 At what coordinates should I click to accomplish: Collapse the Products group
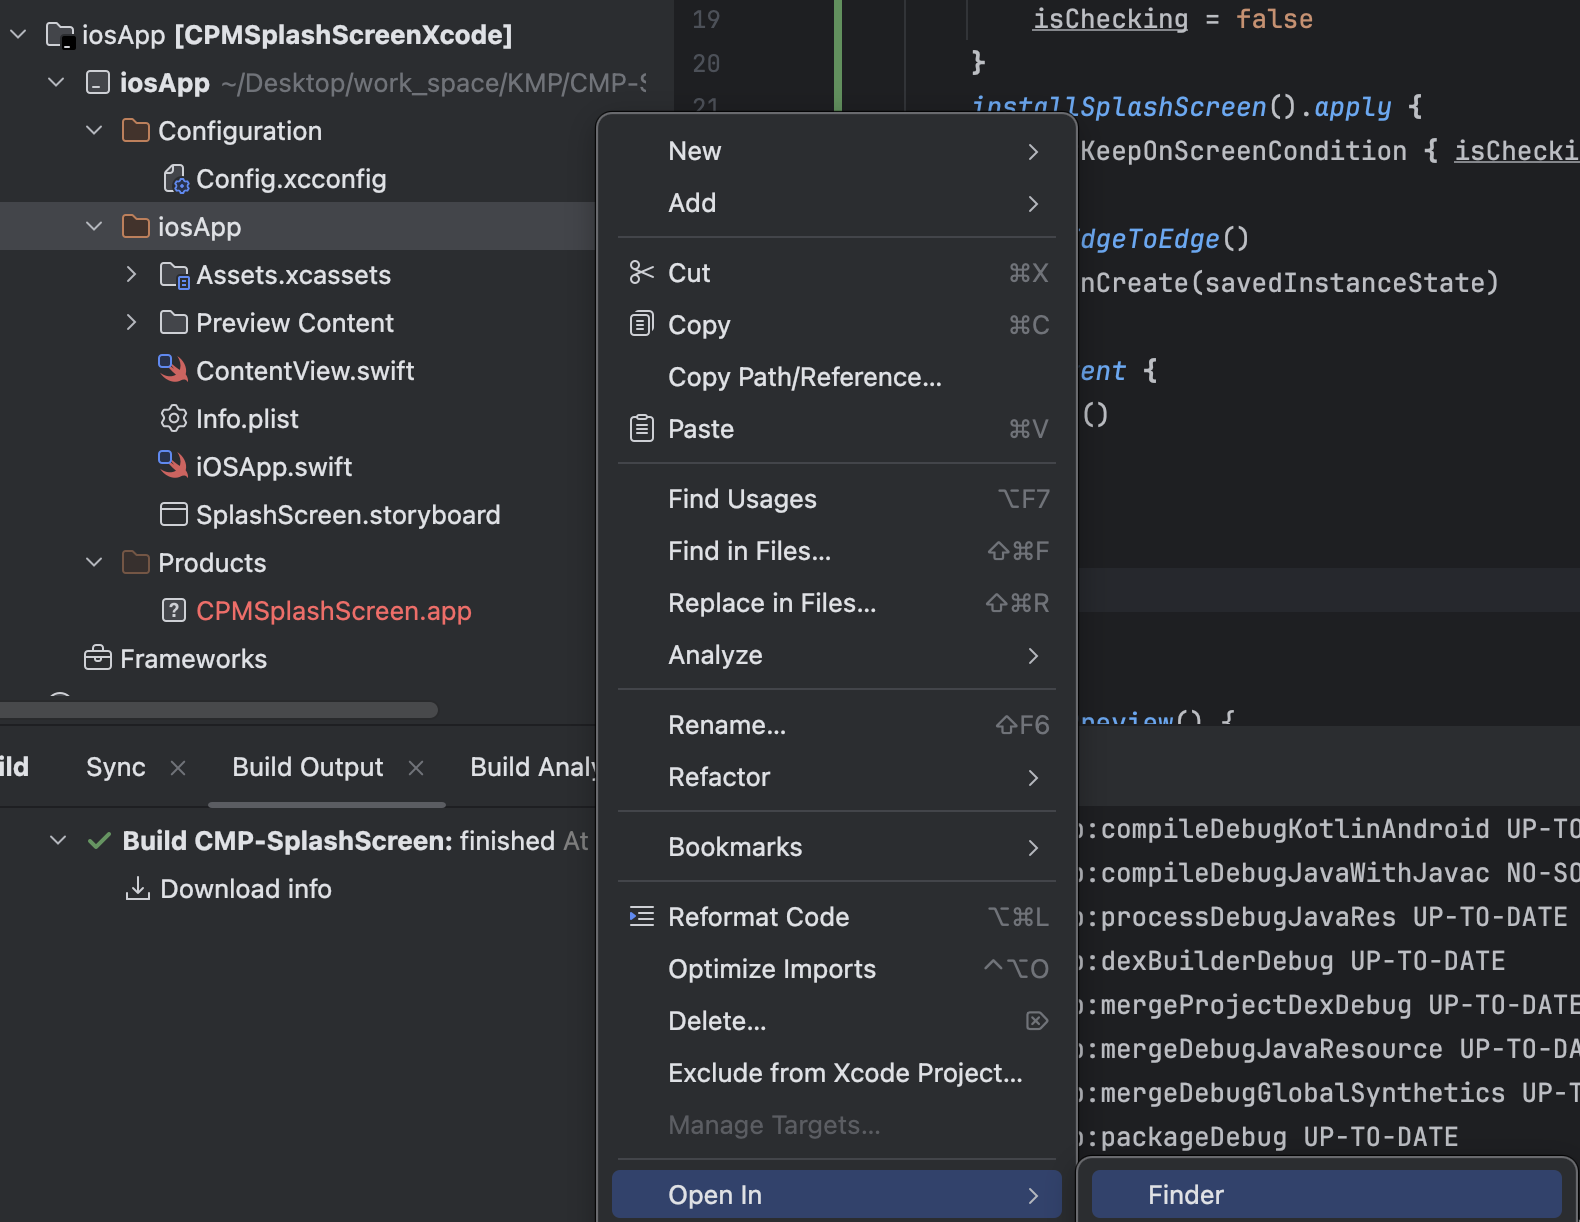[94, 562]
